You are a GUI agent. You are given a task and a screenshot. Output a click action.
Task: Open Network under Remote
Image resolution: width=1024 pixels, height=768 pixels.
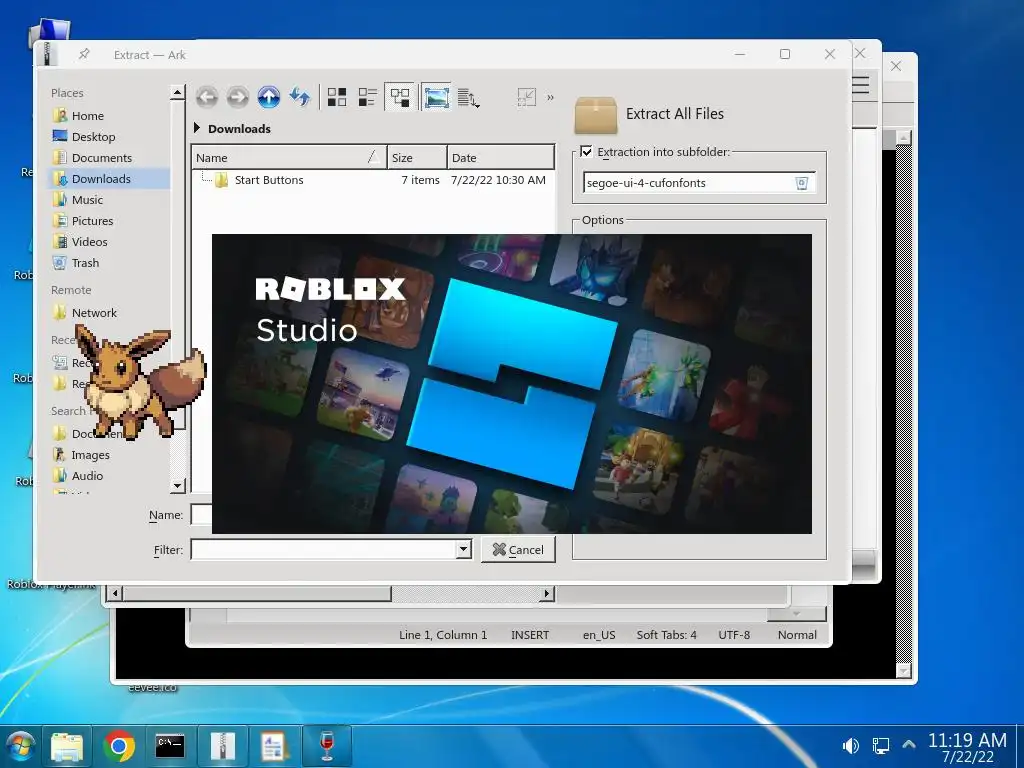pos(93,312)
